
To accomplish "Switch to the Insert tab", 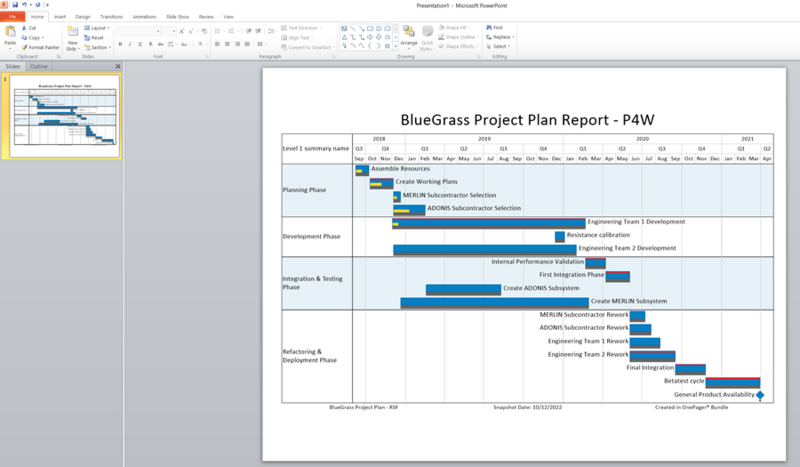I will (x=60, y=17).
